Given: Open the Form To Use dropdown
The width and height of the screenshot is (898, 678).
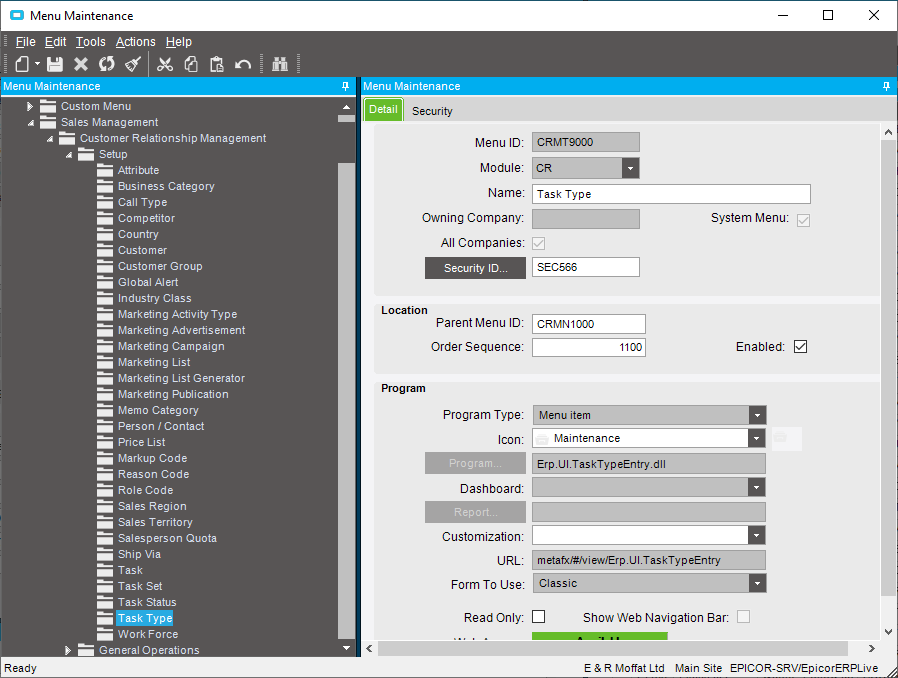Looking at the screenshot, I should click(x=757, y=583).
